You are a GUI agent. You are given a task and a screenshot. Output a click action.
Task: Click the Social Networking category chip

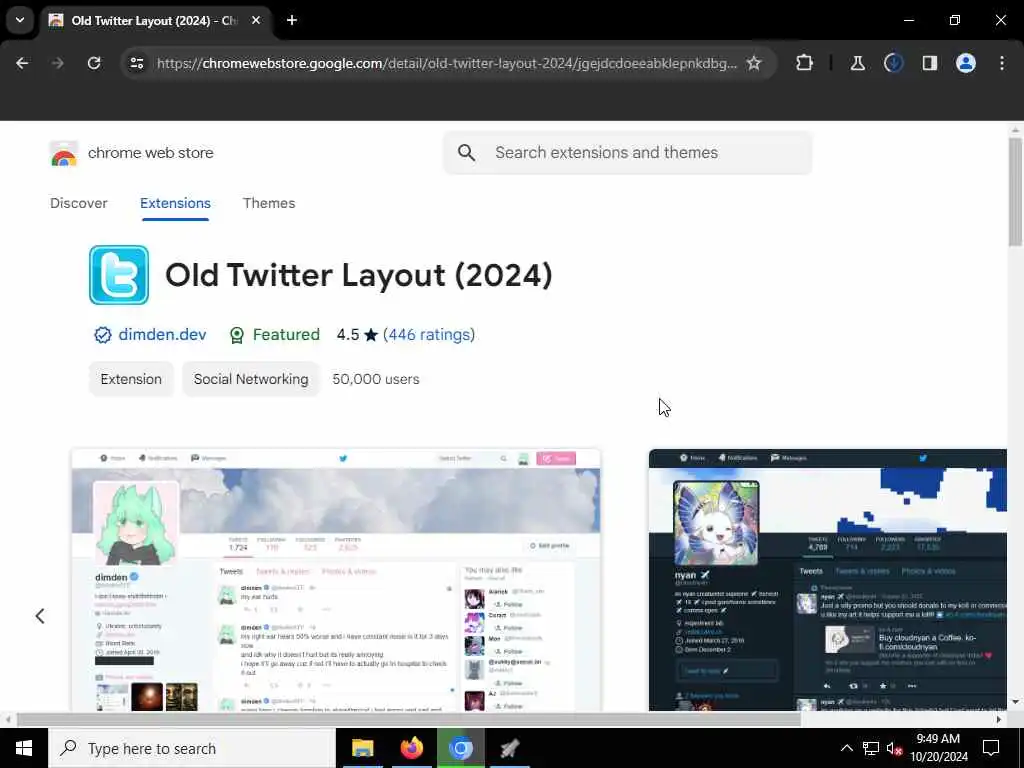[x=251, y=379]
